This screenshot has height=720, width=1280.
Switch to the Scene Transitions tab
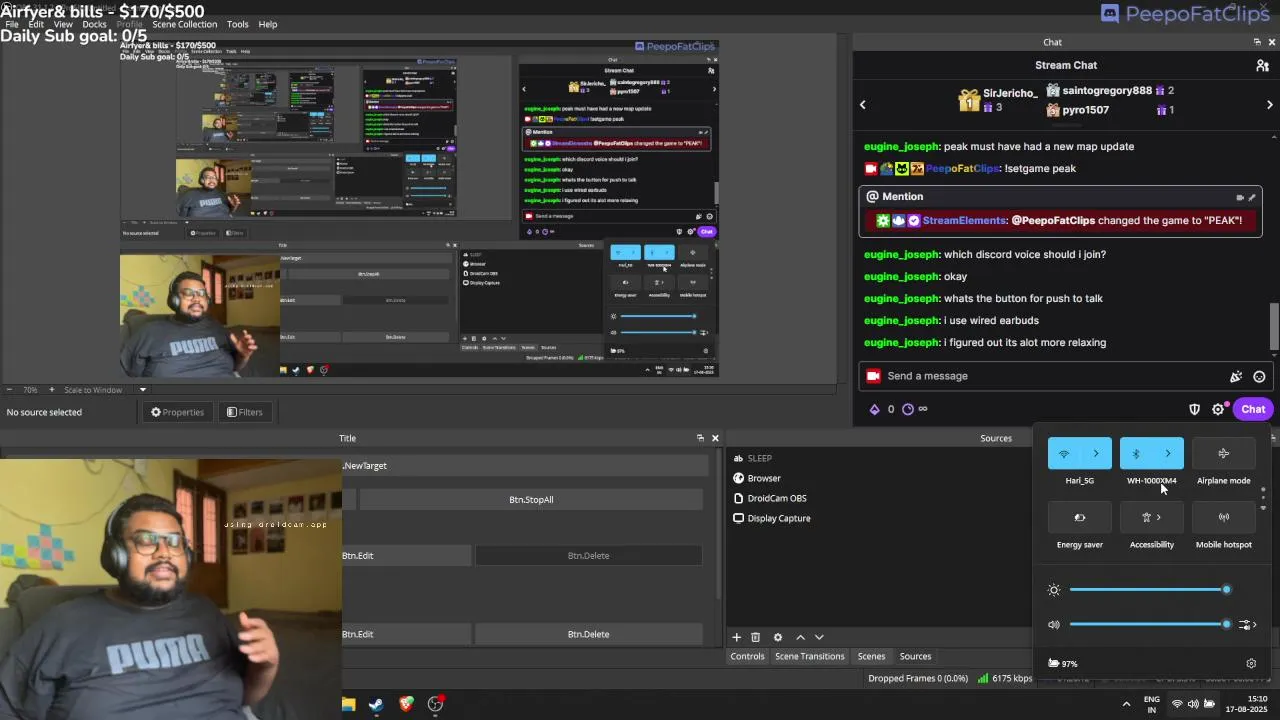coord(810,656)
